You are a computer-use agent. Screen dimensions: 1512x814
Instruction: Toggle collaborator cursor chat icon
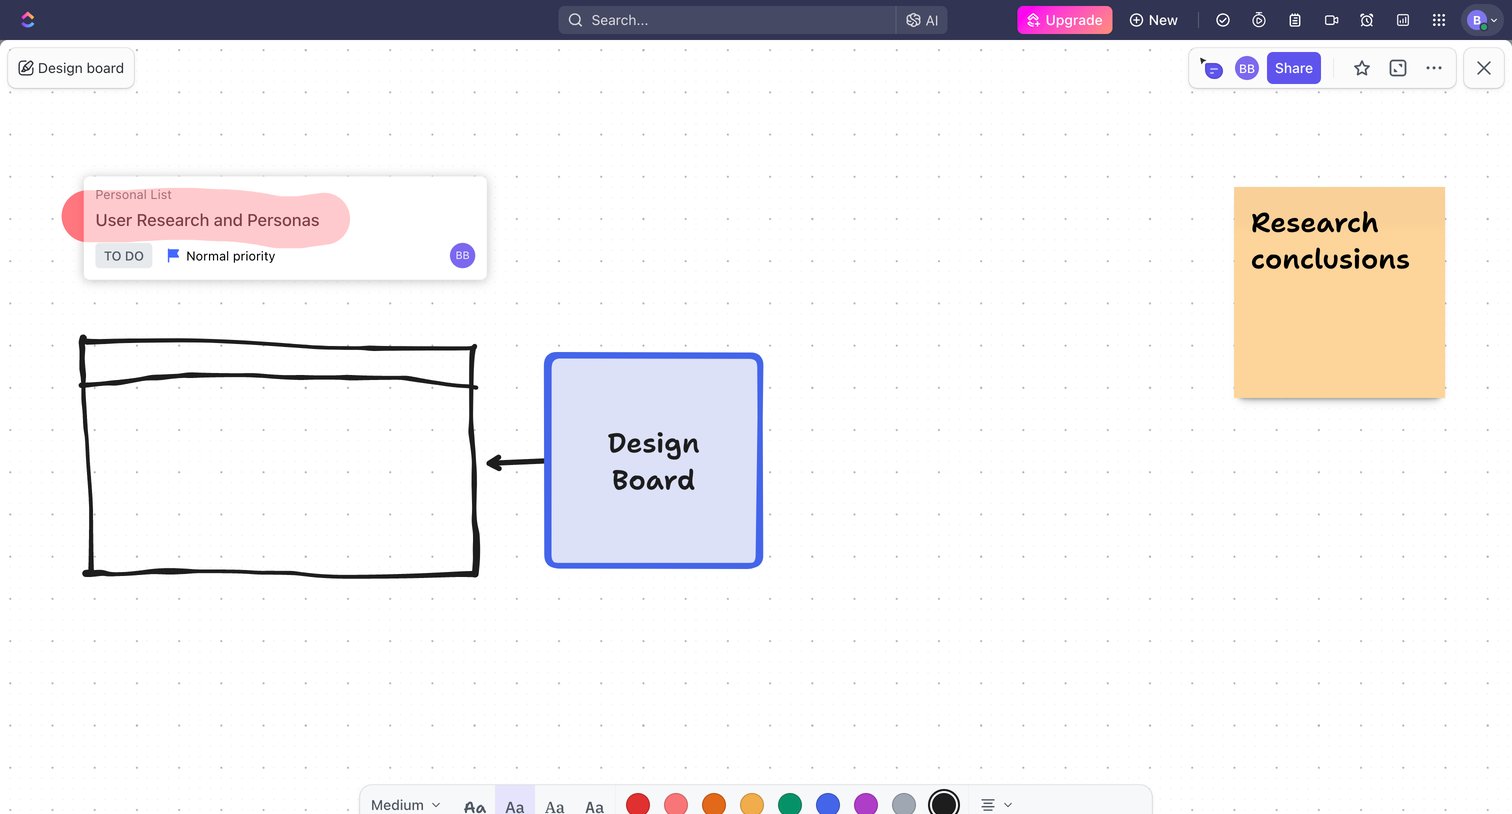(1211, 68)
